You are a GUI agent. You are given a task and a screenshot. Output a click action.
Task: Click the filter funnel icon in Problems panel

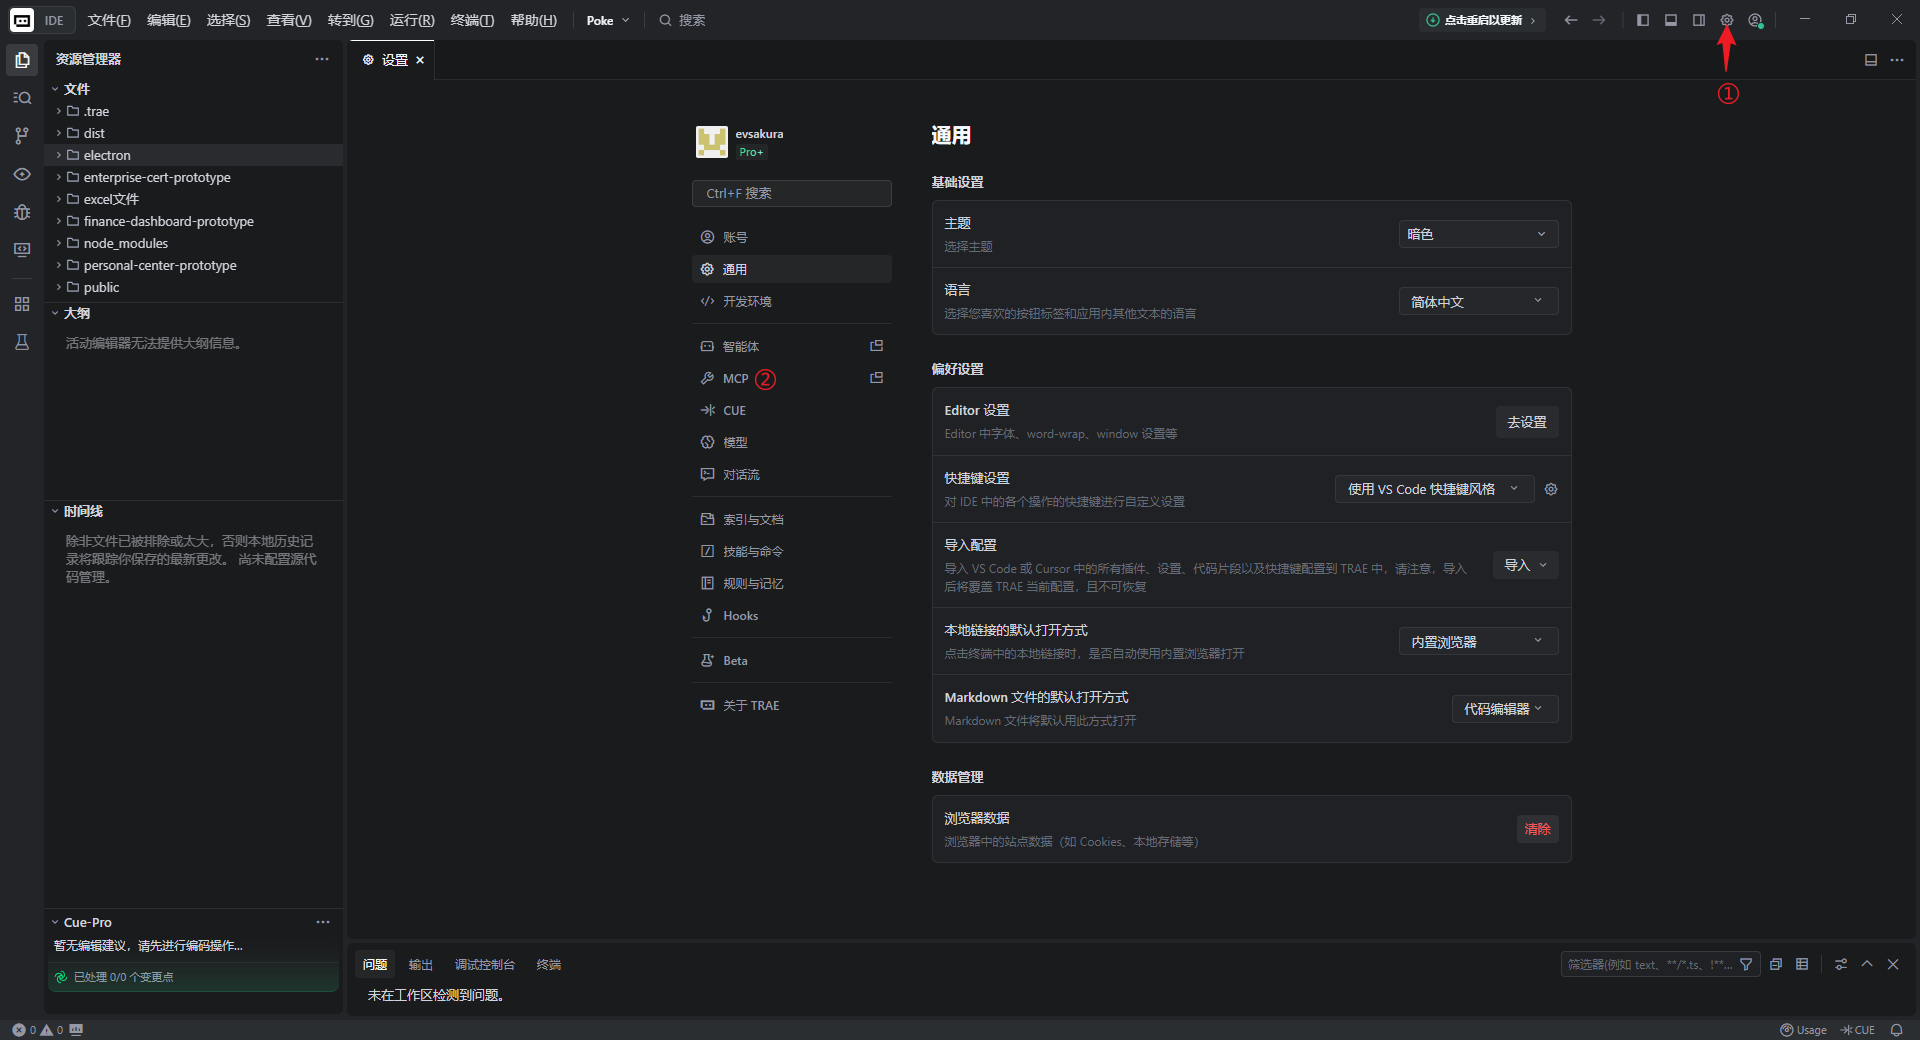coord(1746,965)
